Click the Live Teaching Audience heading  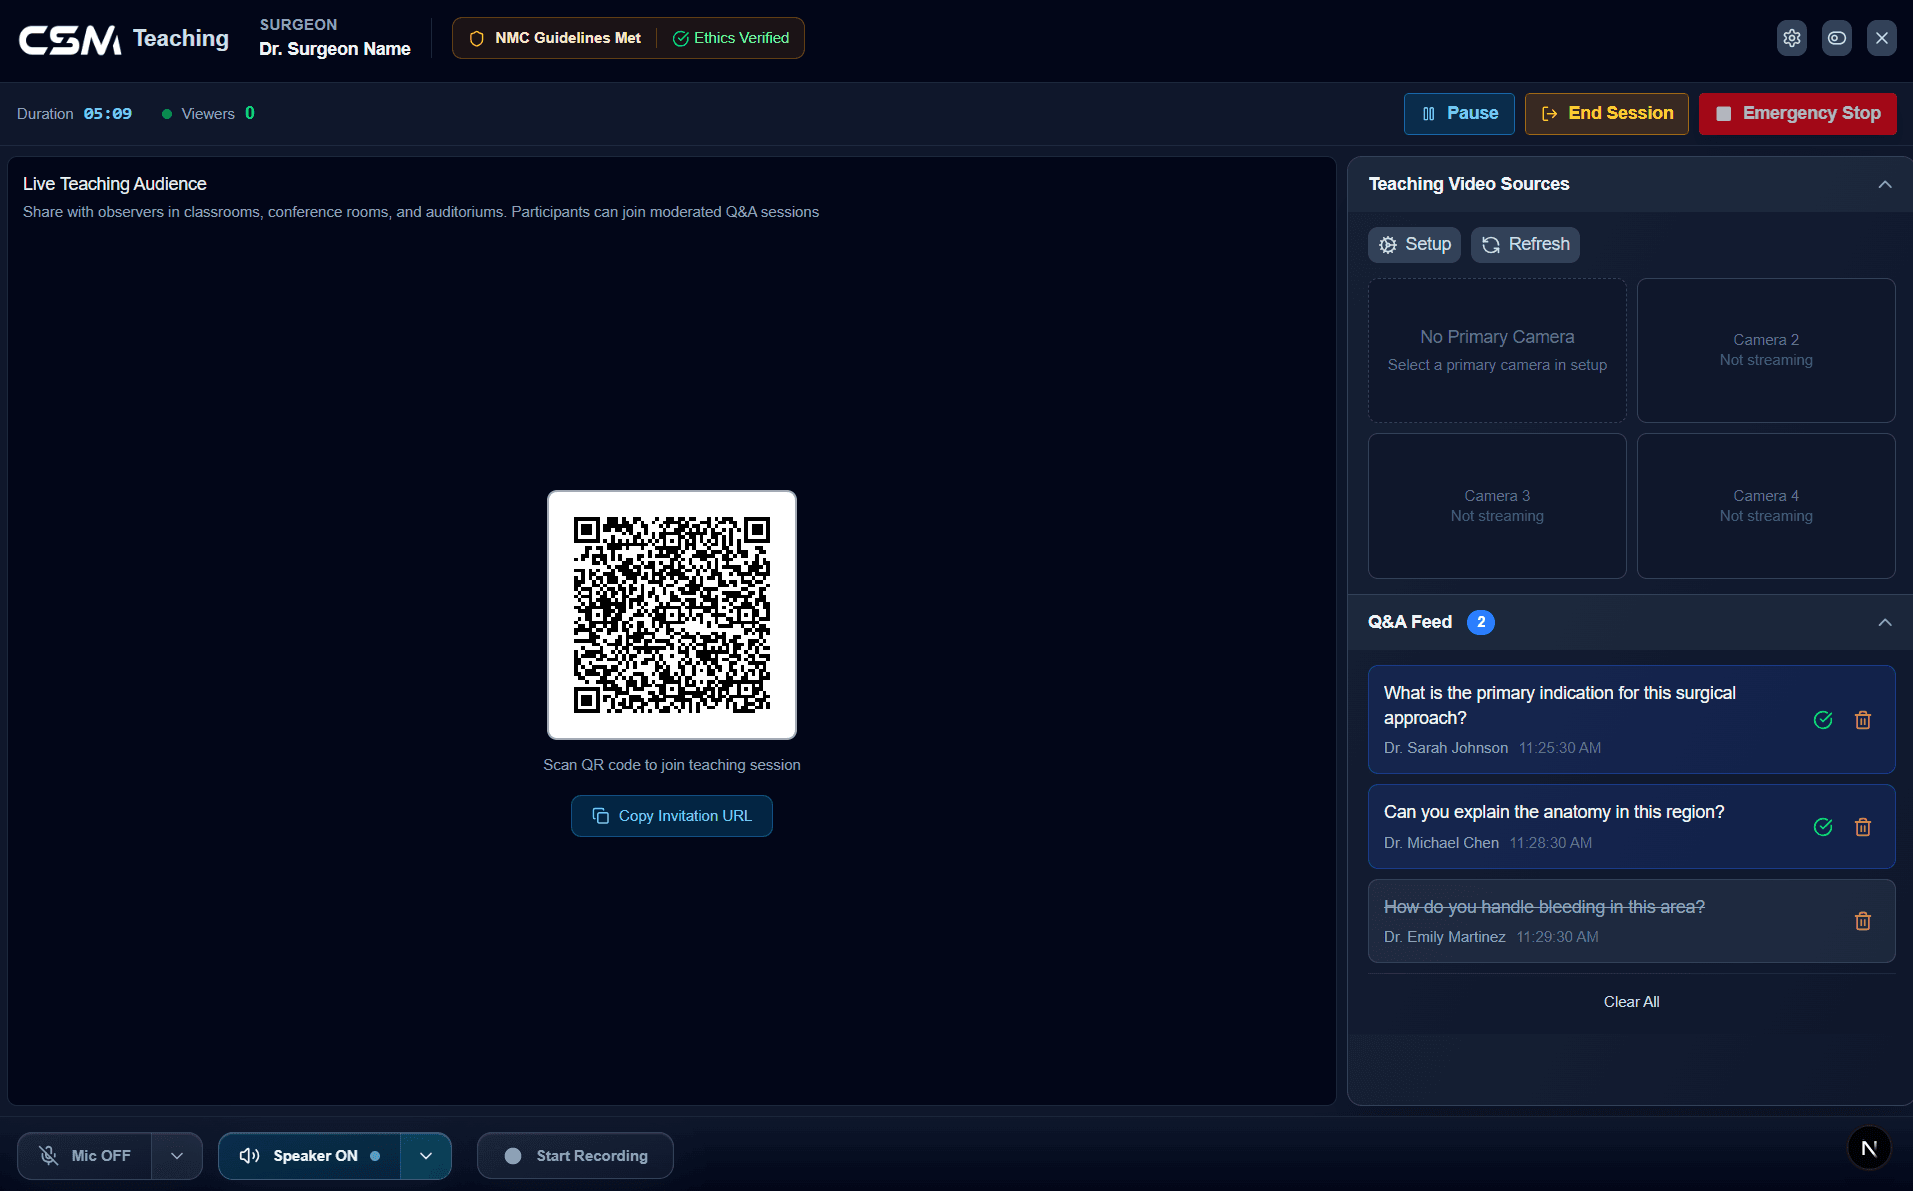pos(115,184)
